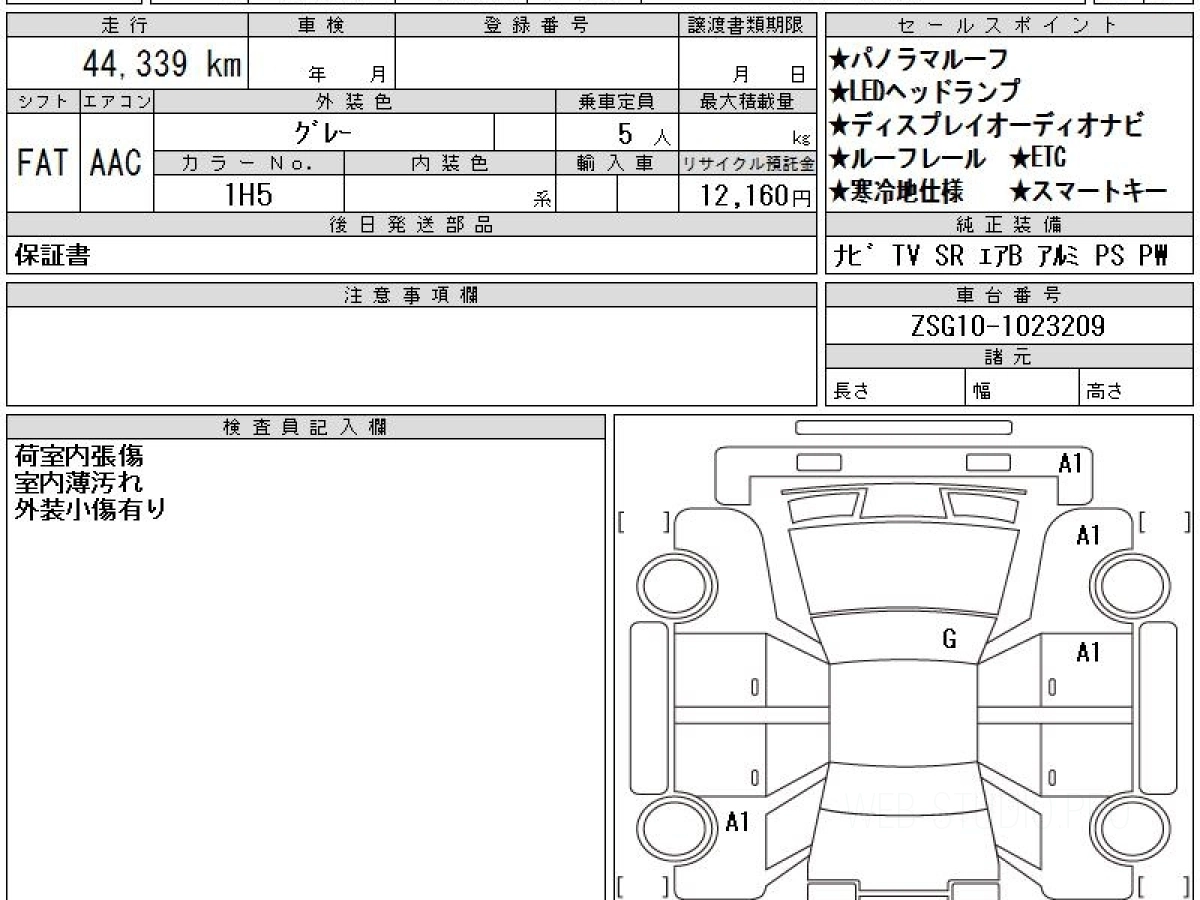Click the 後日発送部品 heading
Screen dimensions: 1200x900
pyautogui.click(x=412, y=224)
